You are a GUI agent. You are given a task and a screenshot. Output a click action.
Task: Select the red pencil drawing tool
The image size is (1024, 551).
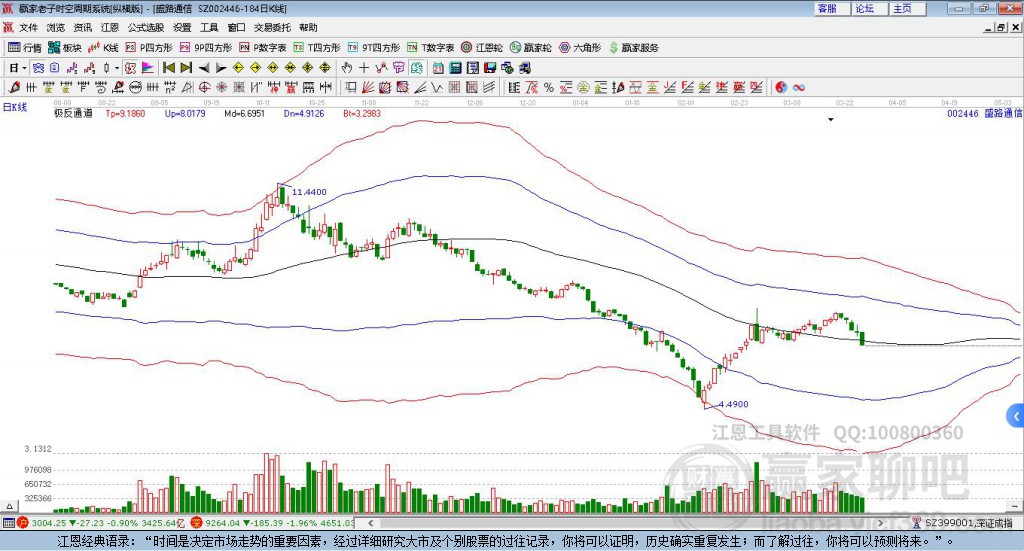14,87
